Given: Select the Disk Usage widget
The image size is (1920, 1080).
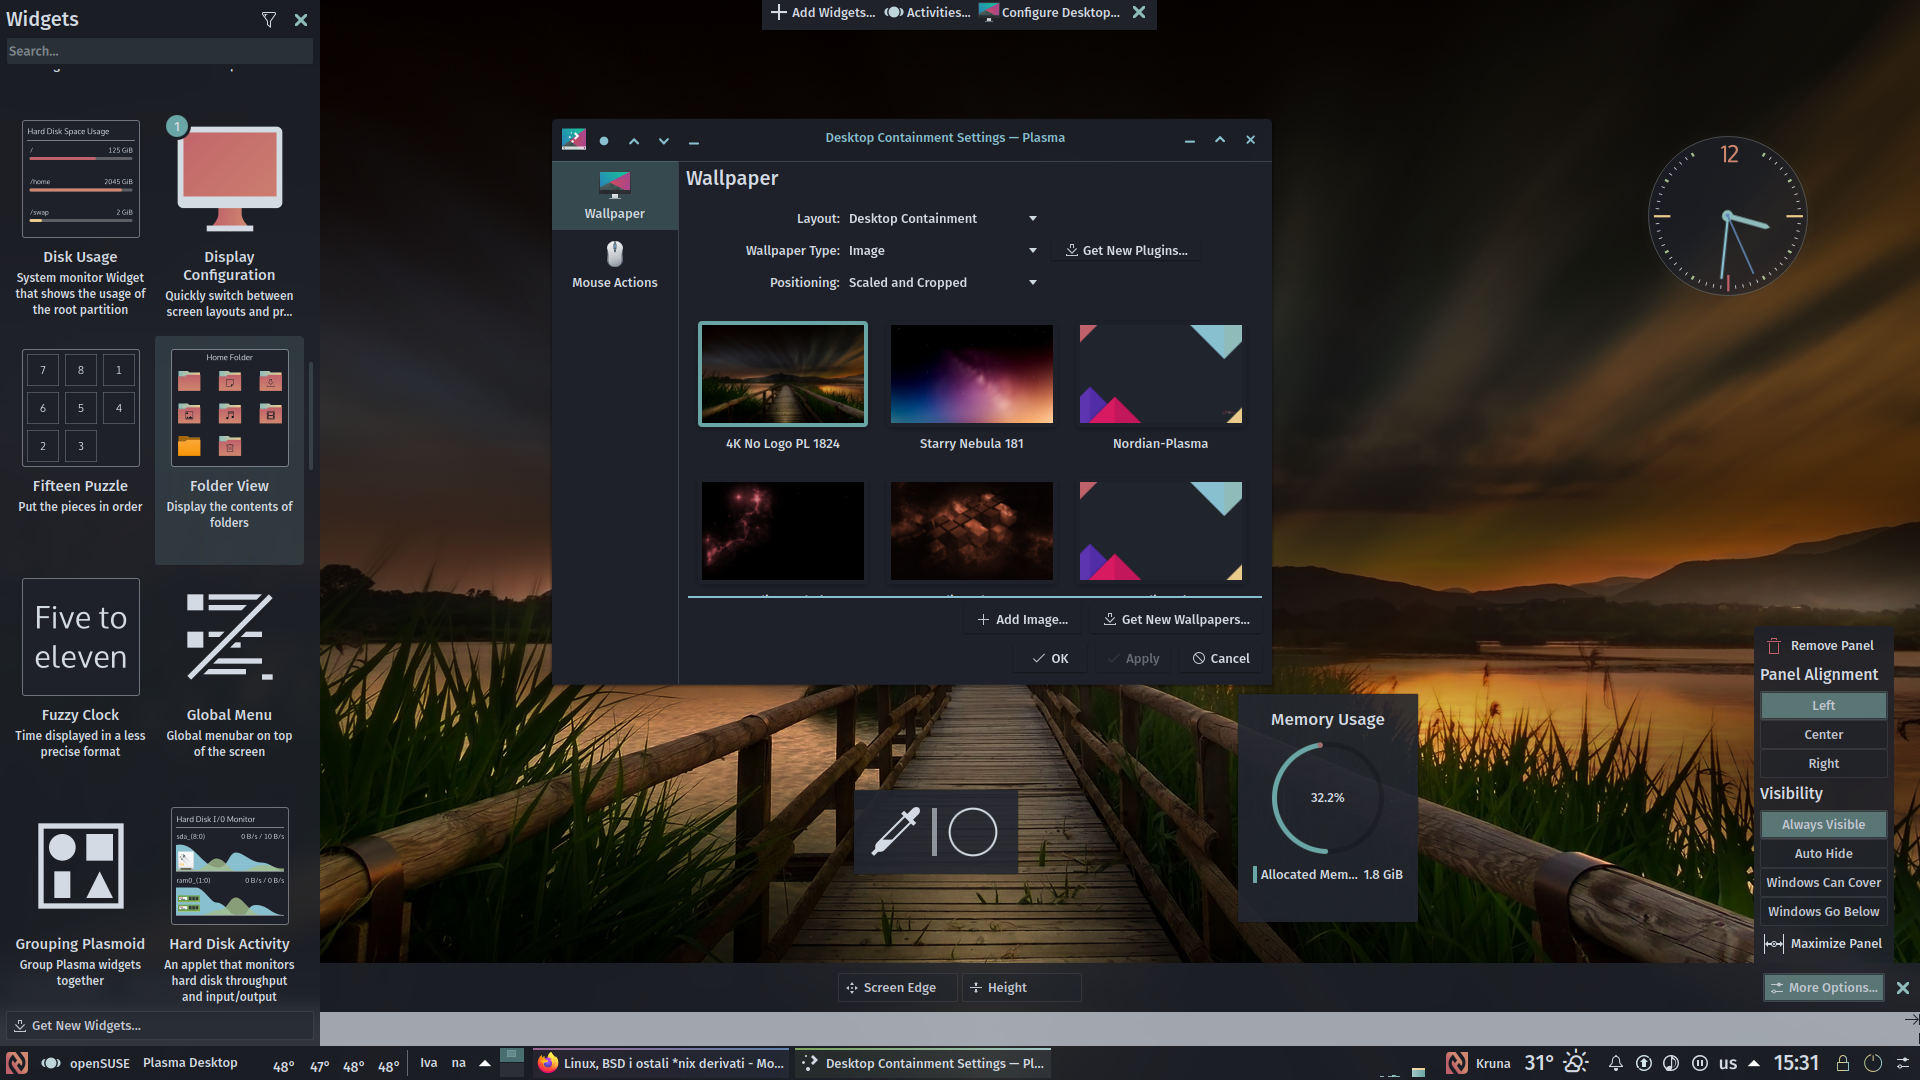Looking at the screenshot, I should tap(80, 219).
